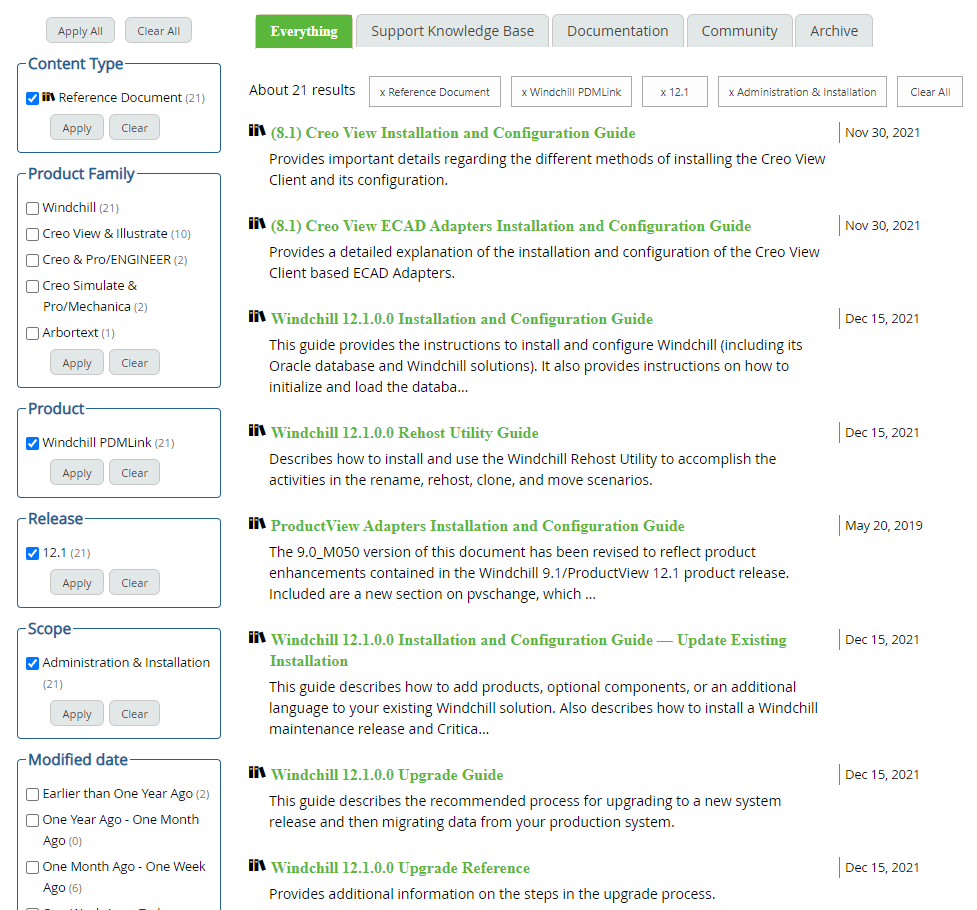Open Windchill 12.1.0.0 Installation and Configuration Guide

462,318
